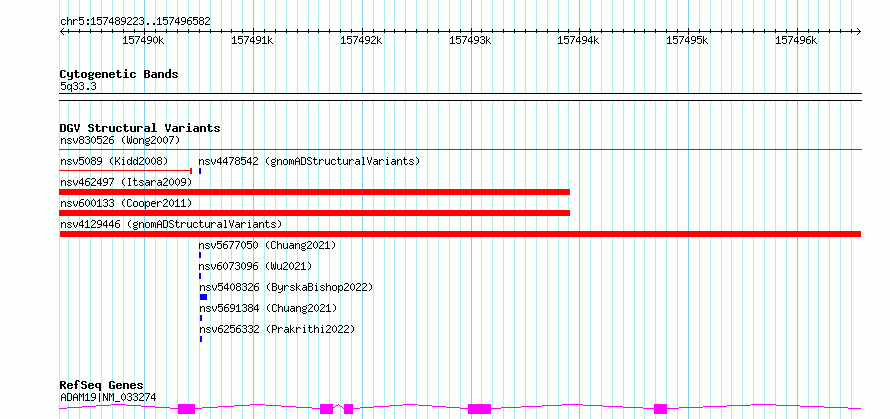Image resolution: width=890 pixels, height=419 pixels.
Task: Click the blue nsv6073096 variant marker
Action: [x=200, y=276]
